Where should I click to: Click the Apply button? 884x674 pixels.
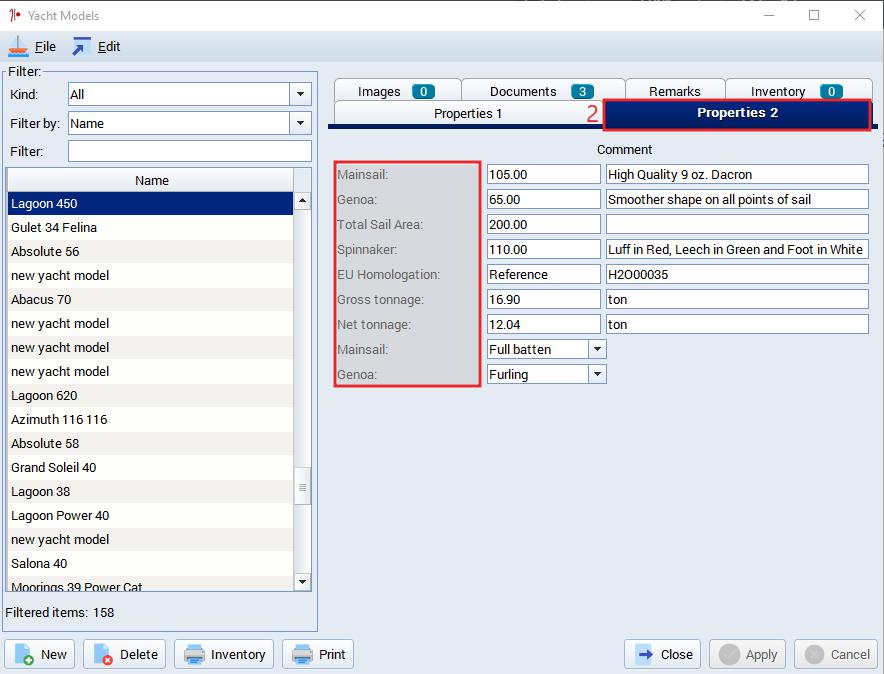click(747, 654)
